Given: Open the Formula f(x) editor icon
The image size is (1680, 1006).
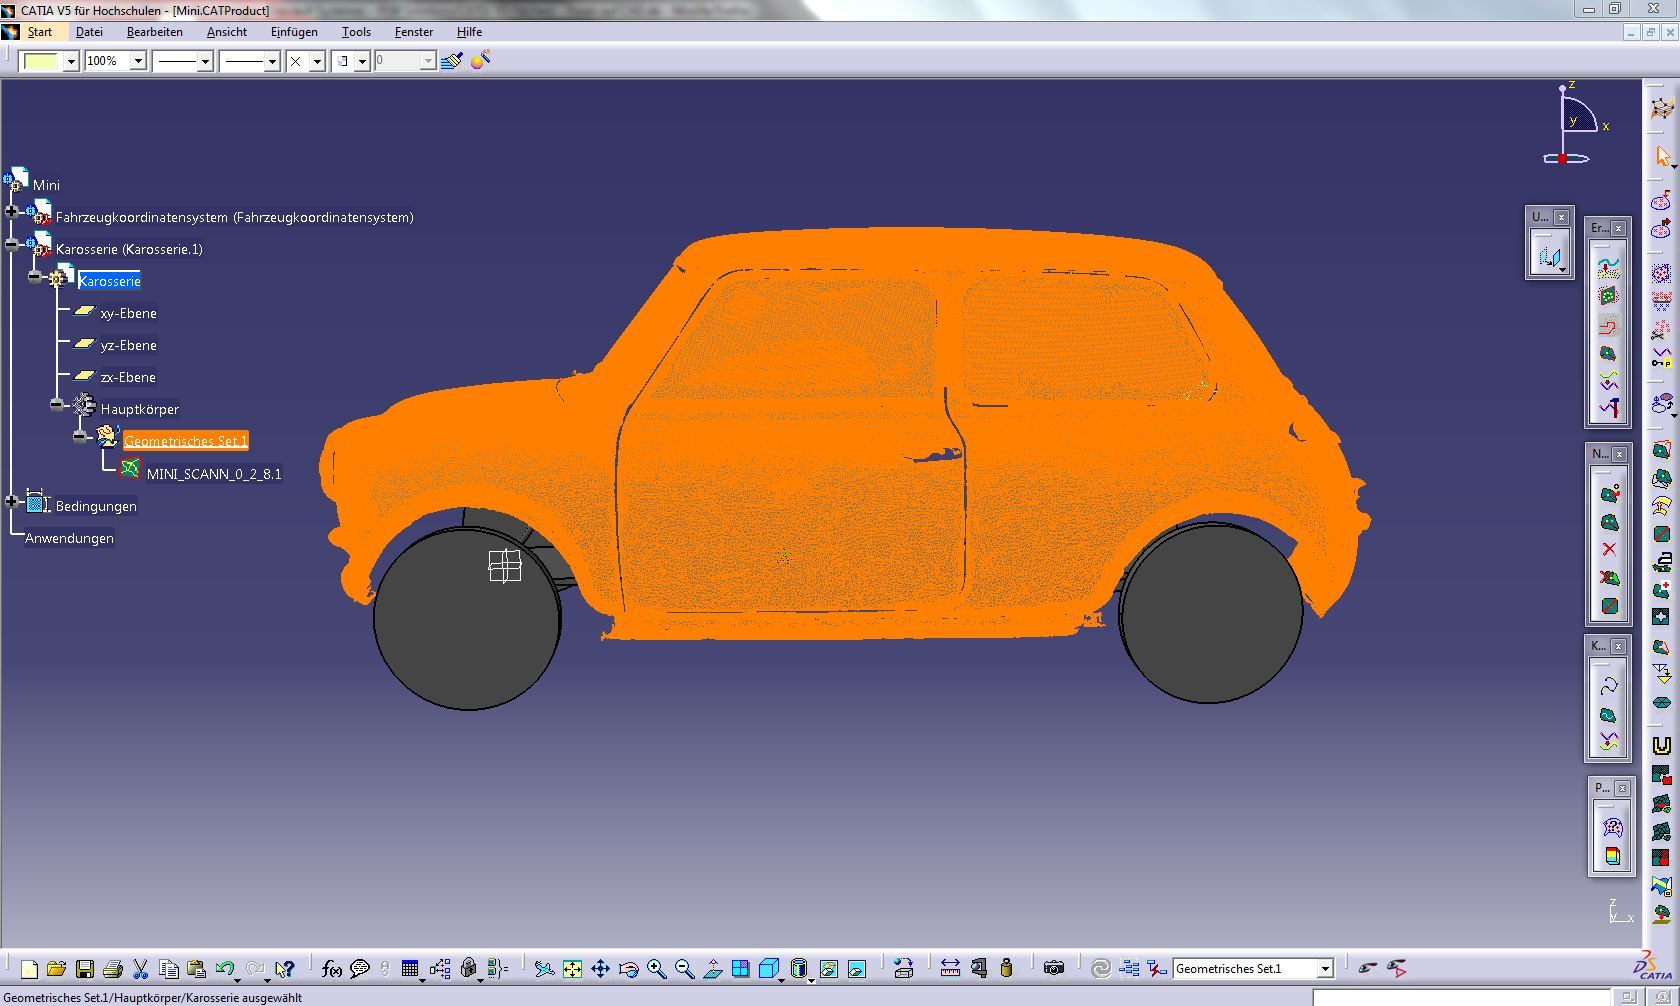Looking at the screenshot, I should (x=331, y=968).
